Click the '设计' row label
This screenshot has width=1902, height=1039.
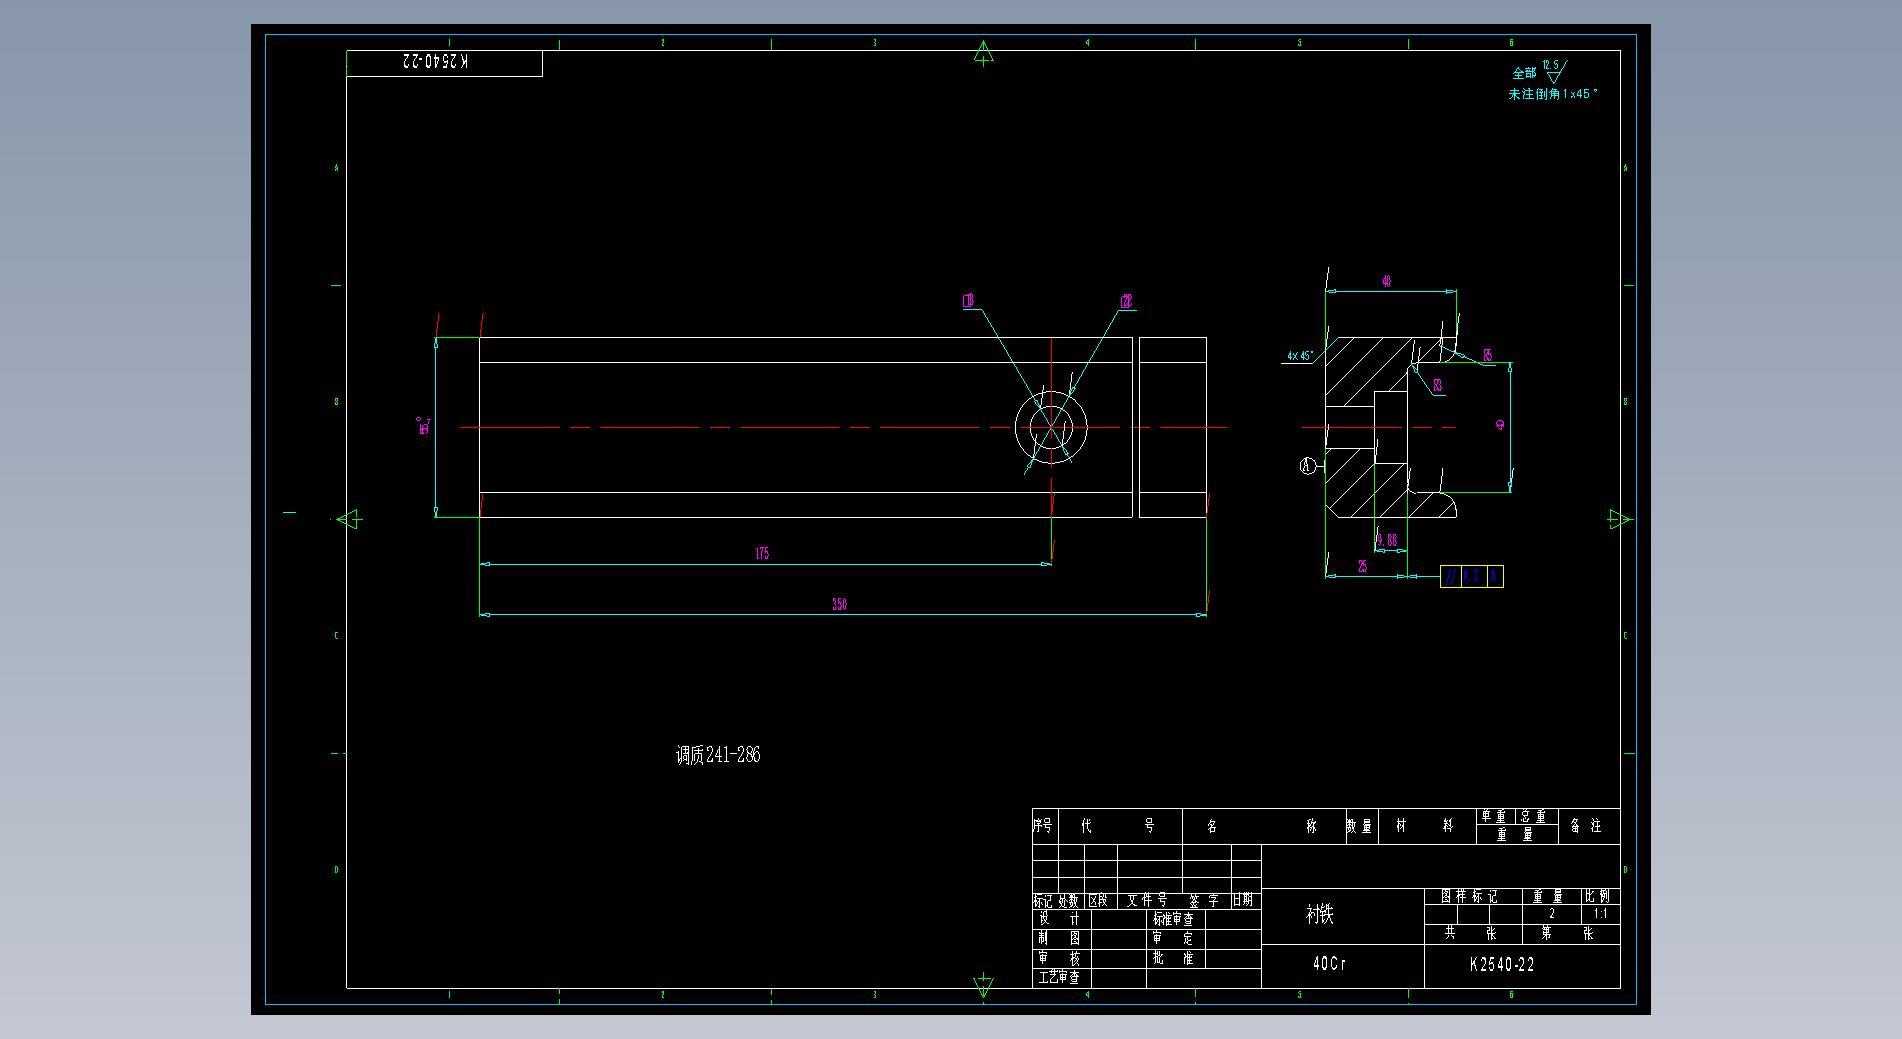pos(1059,919)
